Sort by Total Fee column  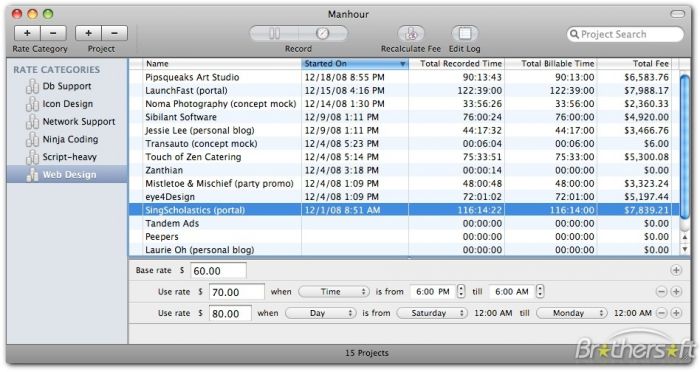(634, 64)
